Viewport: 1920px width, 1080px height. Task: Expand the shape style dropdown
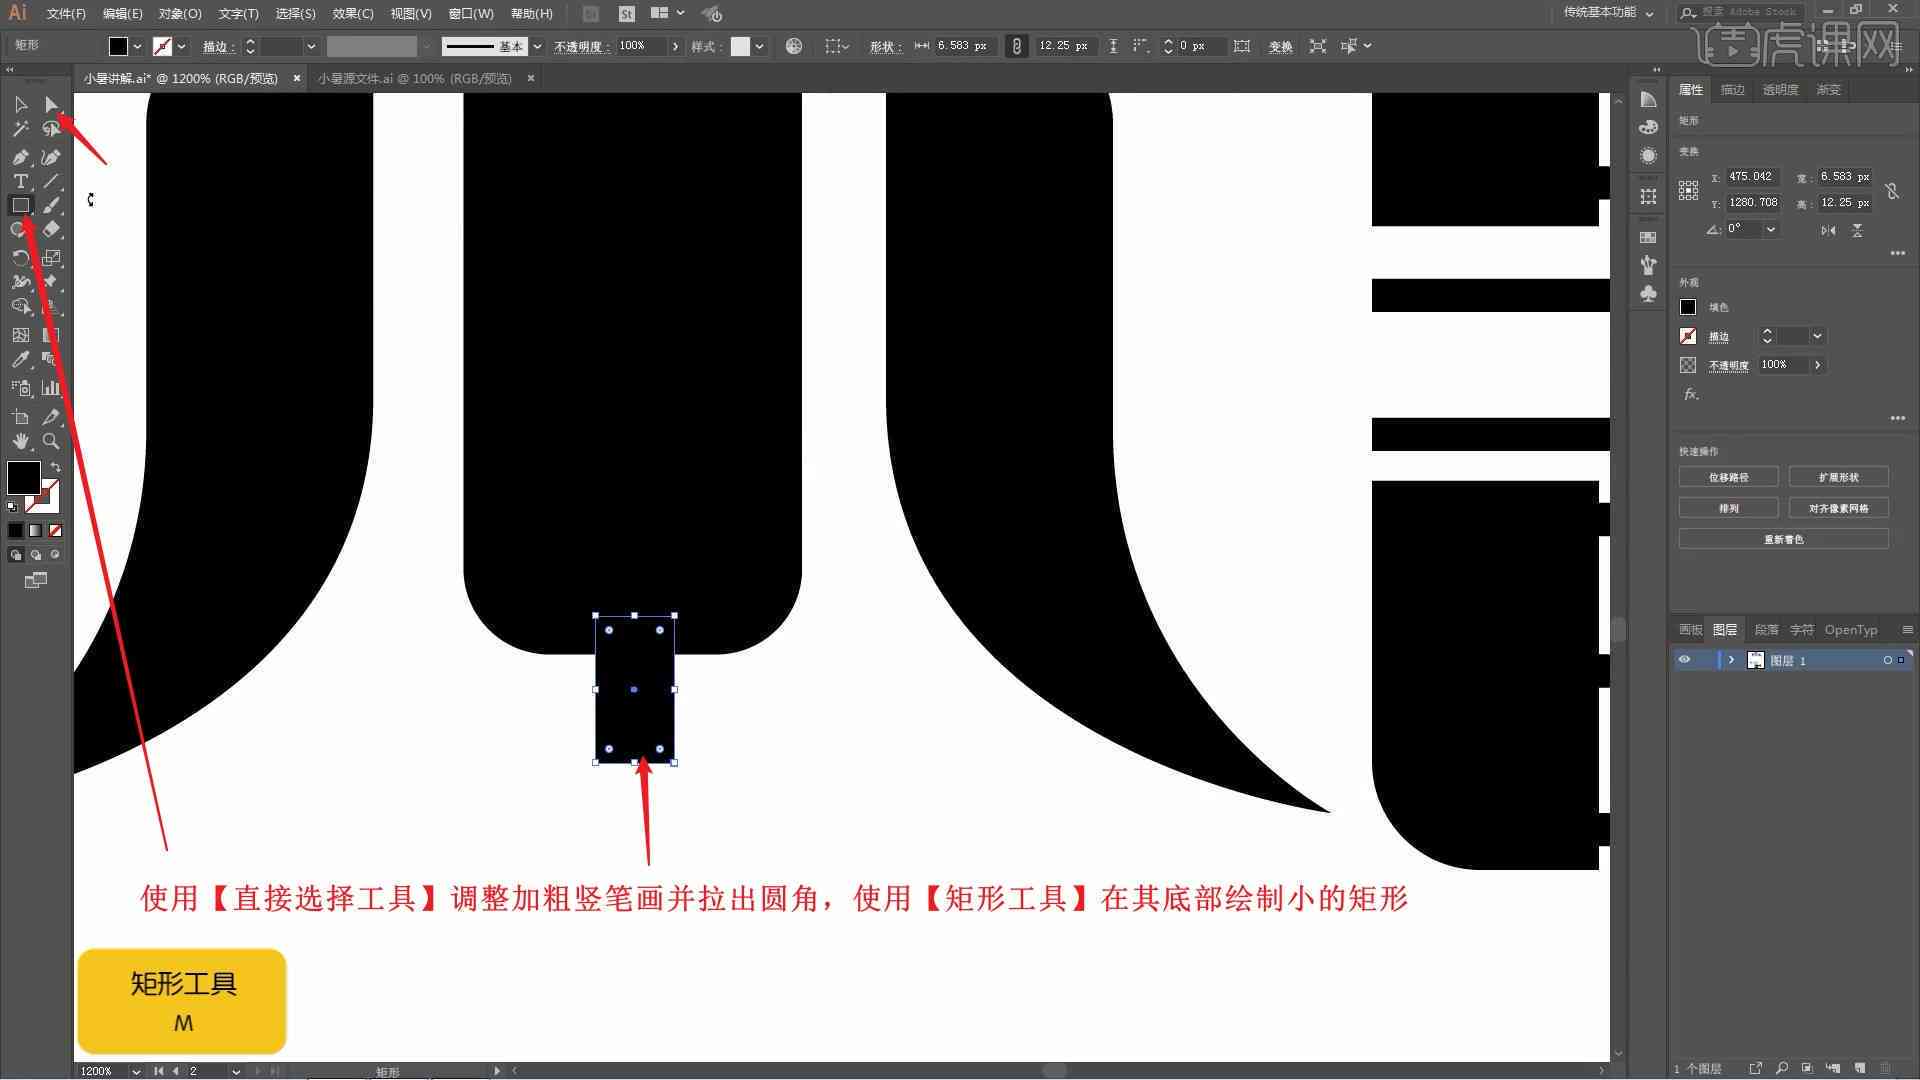pos(760,46)
